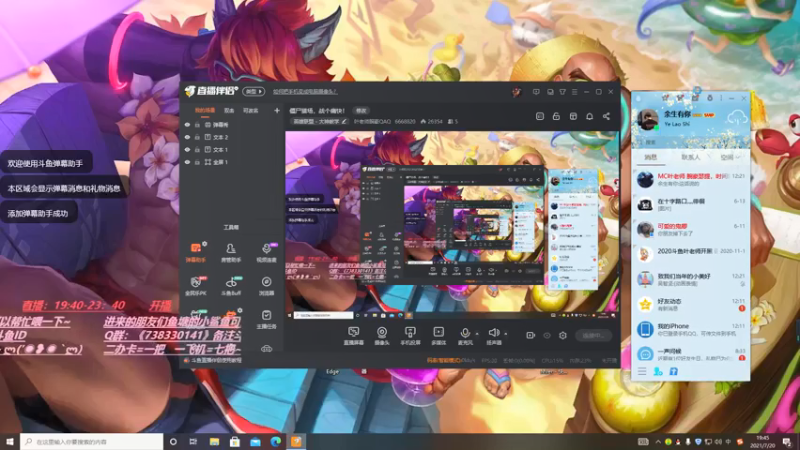Expand speaker options arrow
The image size is (800, 450).
pyautogui.click(x=506, y=334)
